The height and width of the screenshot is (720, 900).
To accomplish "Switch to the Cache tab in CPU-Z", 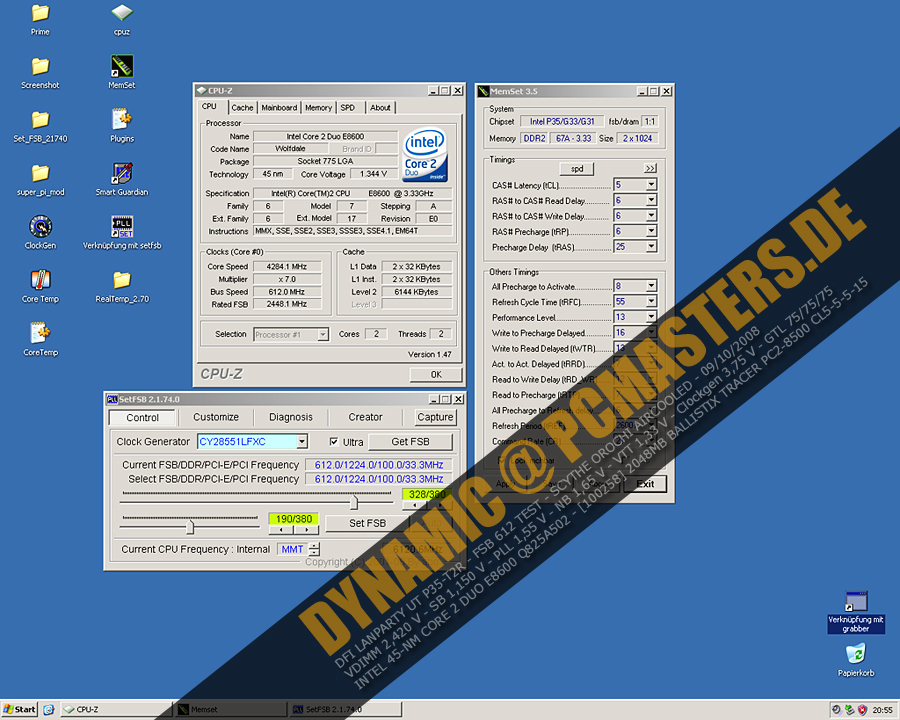I will [242, 107].
